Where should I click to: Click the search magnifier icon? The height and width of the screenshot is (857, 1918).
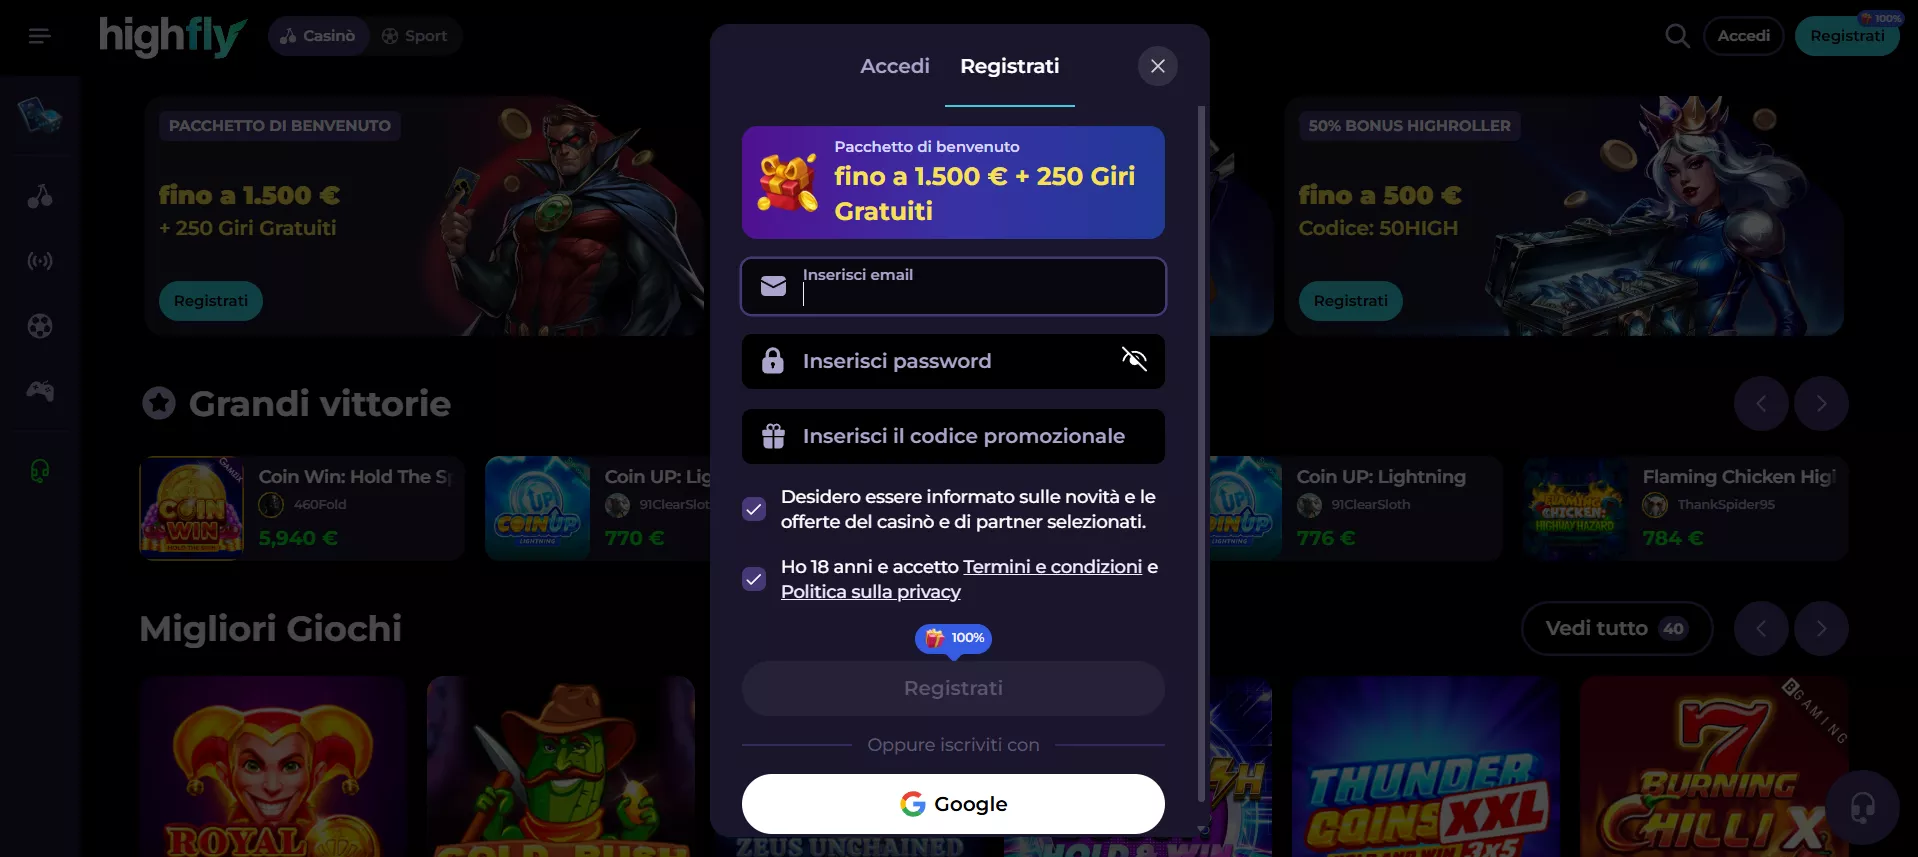(1677, 36)
